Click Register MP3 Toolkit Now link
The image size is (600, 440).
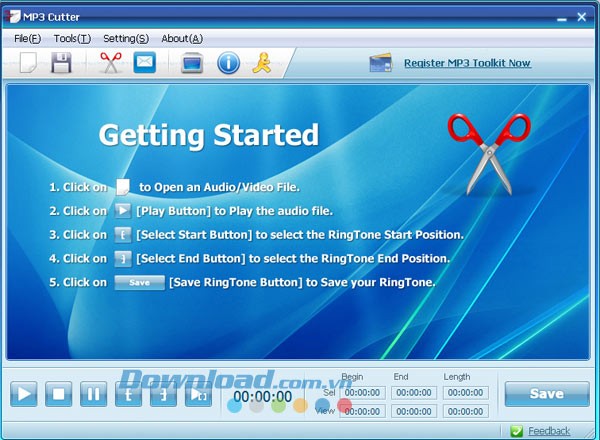[x=467, y=63]
